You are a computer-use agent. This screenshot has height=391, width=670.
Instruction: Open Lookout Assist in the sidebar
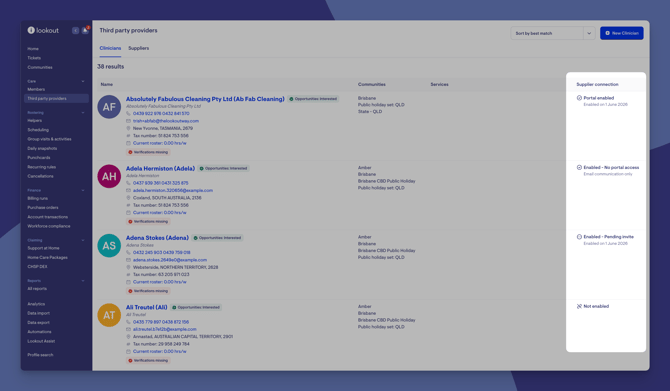click(x=41, y=341)
